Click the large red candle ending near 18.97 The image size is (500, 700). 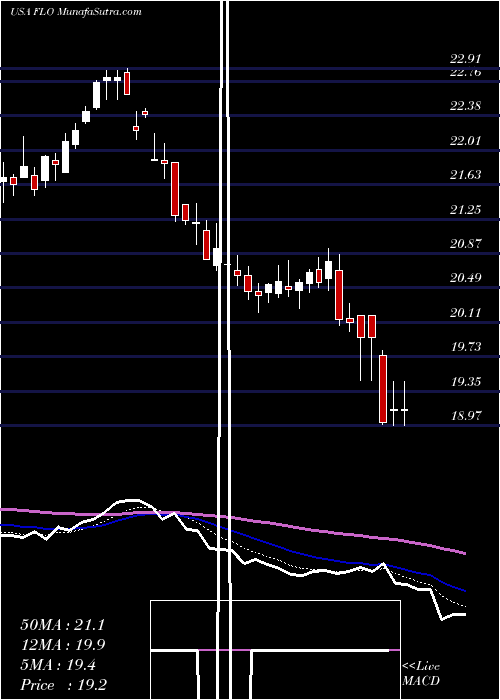(383, 388)
